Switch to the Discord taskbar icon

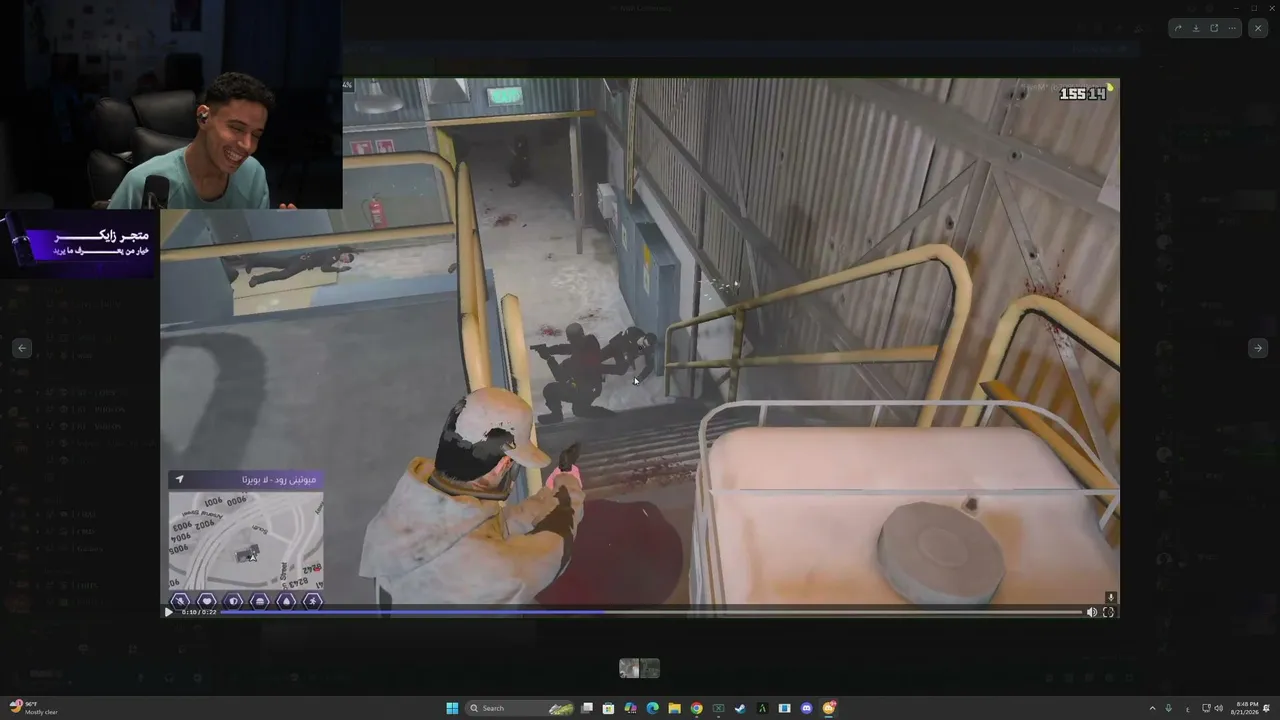[807, 708]
